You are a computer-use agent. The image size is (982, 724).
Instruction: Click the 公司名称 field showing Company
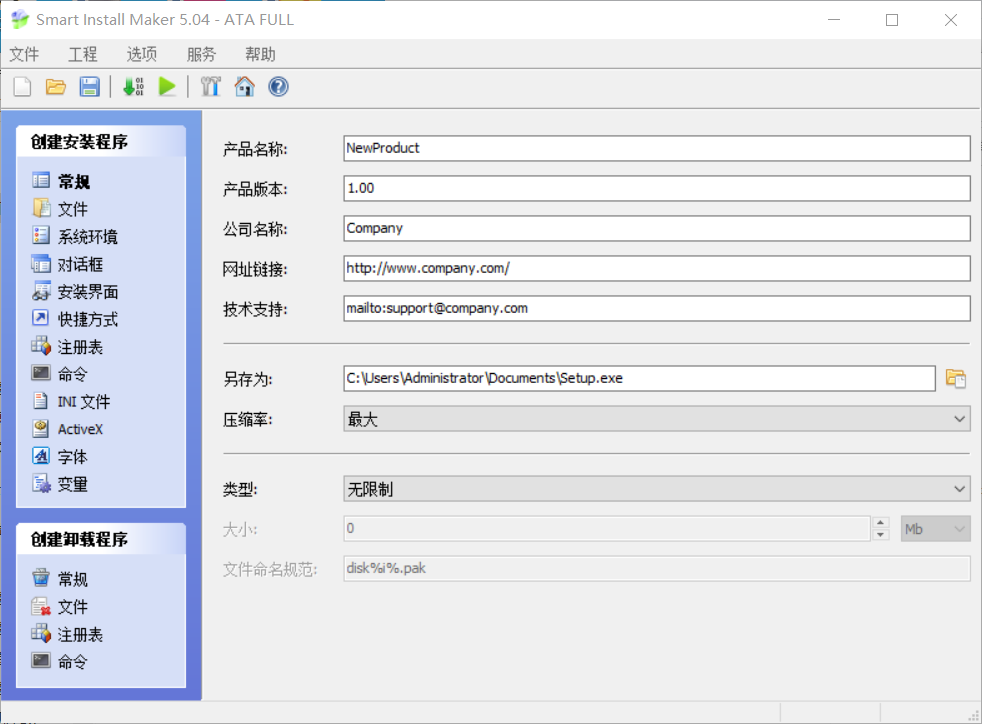point(657,229)
